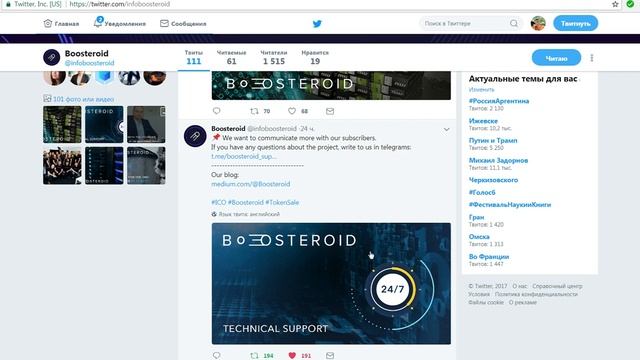Open the Гран trend
Screen dimensions: 640x360
[x=476, y=217]
